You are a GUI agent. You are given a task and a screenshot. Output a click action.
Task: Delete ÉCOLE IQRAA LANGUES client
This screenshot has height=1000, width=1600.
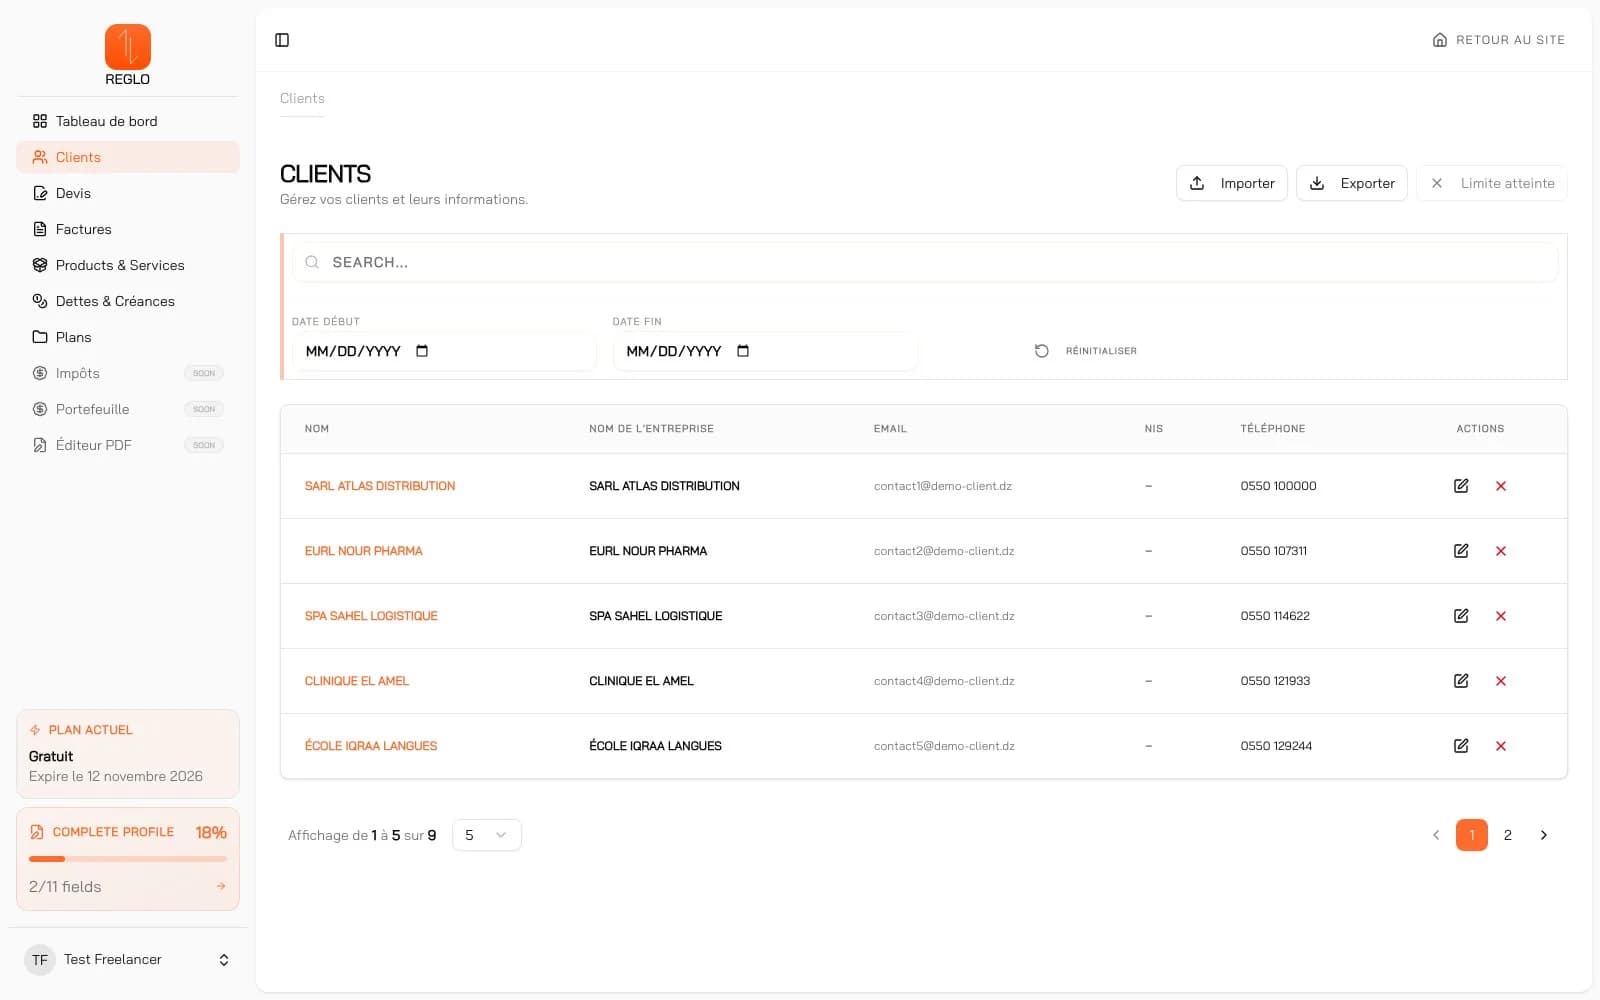pos(1501,746)
